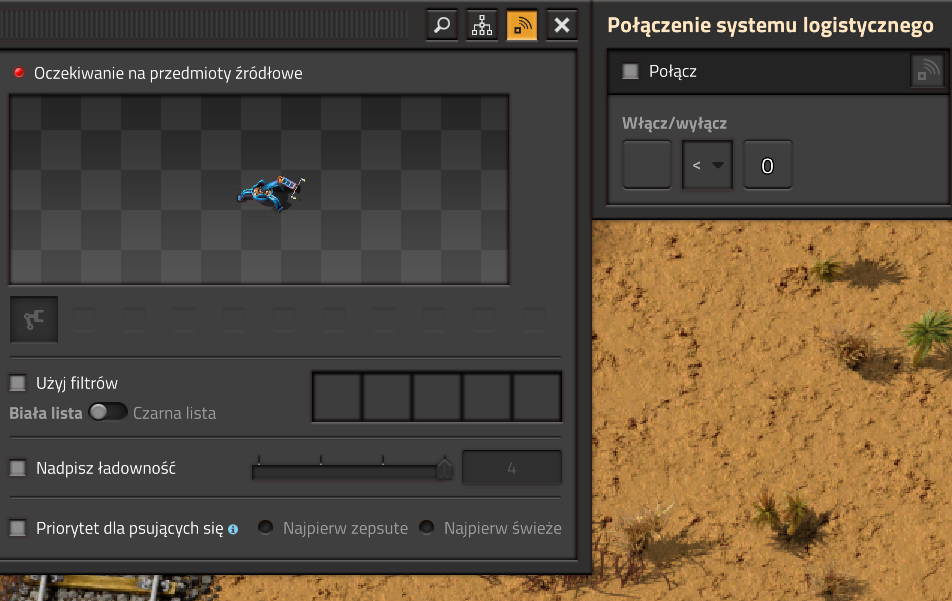The image size is (952, 601).
Task: Click the red status indicator light
Action: 18,73
